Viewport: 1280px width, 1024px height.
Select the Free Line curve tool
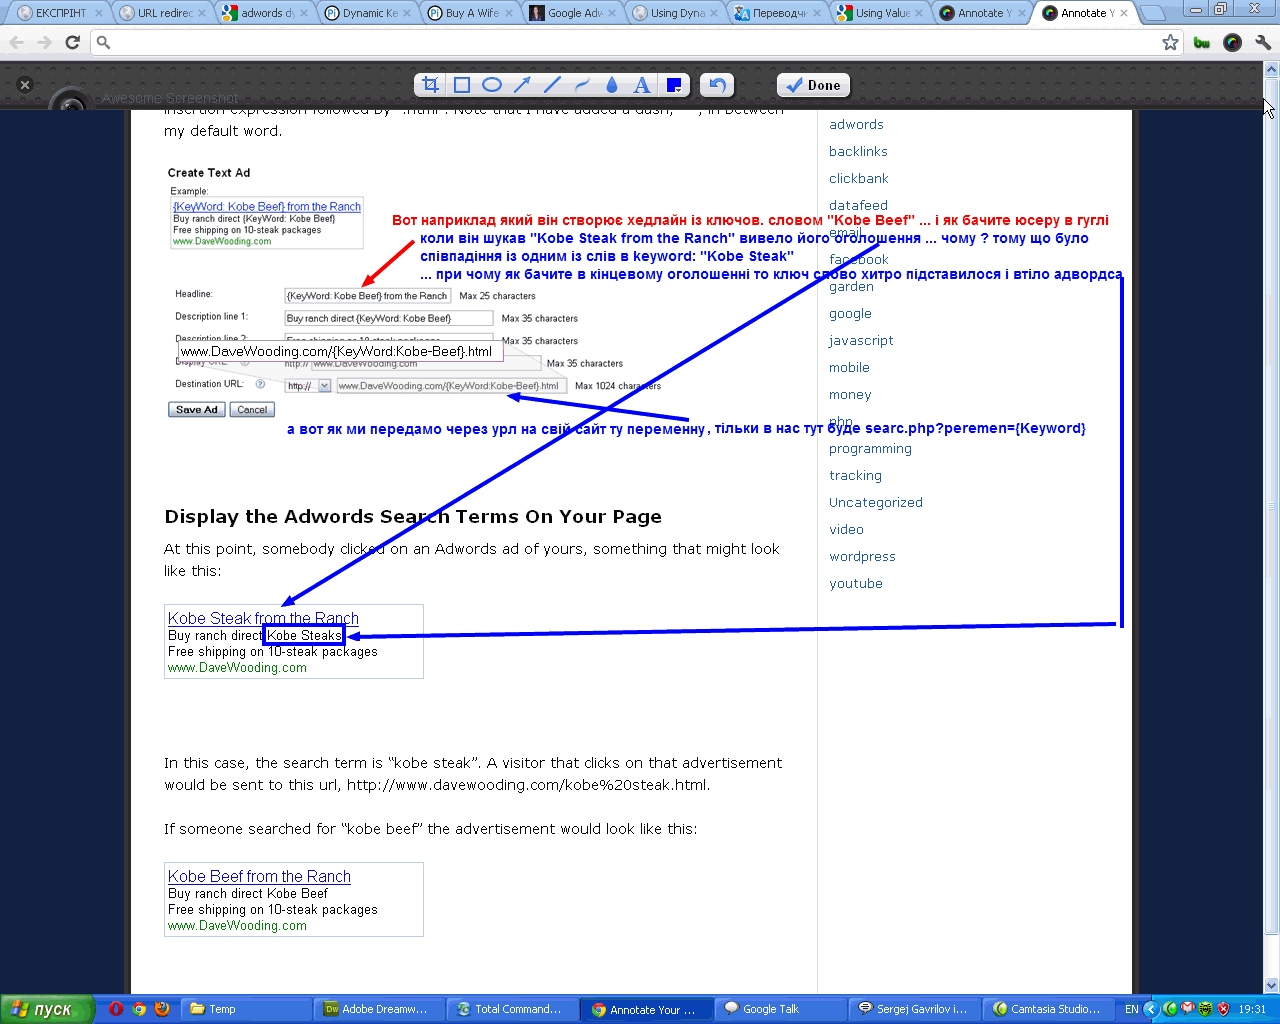[x=582, y=85]
